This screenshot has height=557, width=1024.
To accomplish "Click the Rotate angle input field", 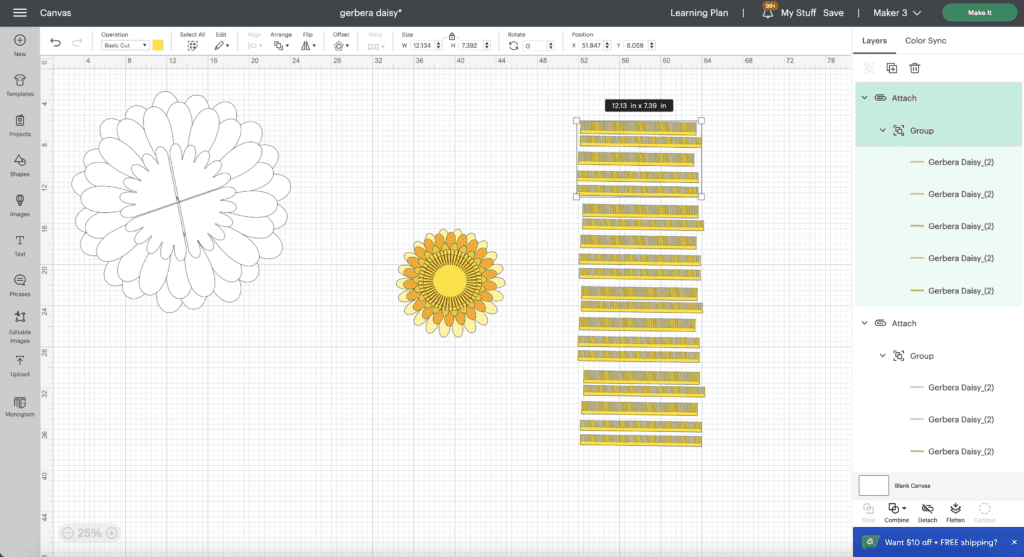I will pos(534,46).
